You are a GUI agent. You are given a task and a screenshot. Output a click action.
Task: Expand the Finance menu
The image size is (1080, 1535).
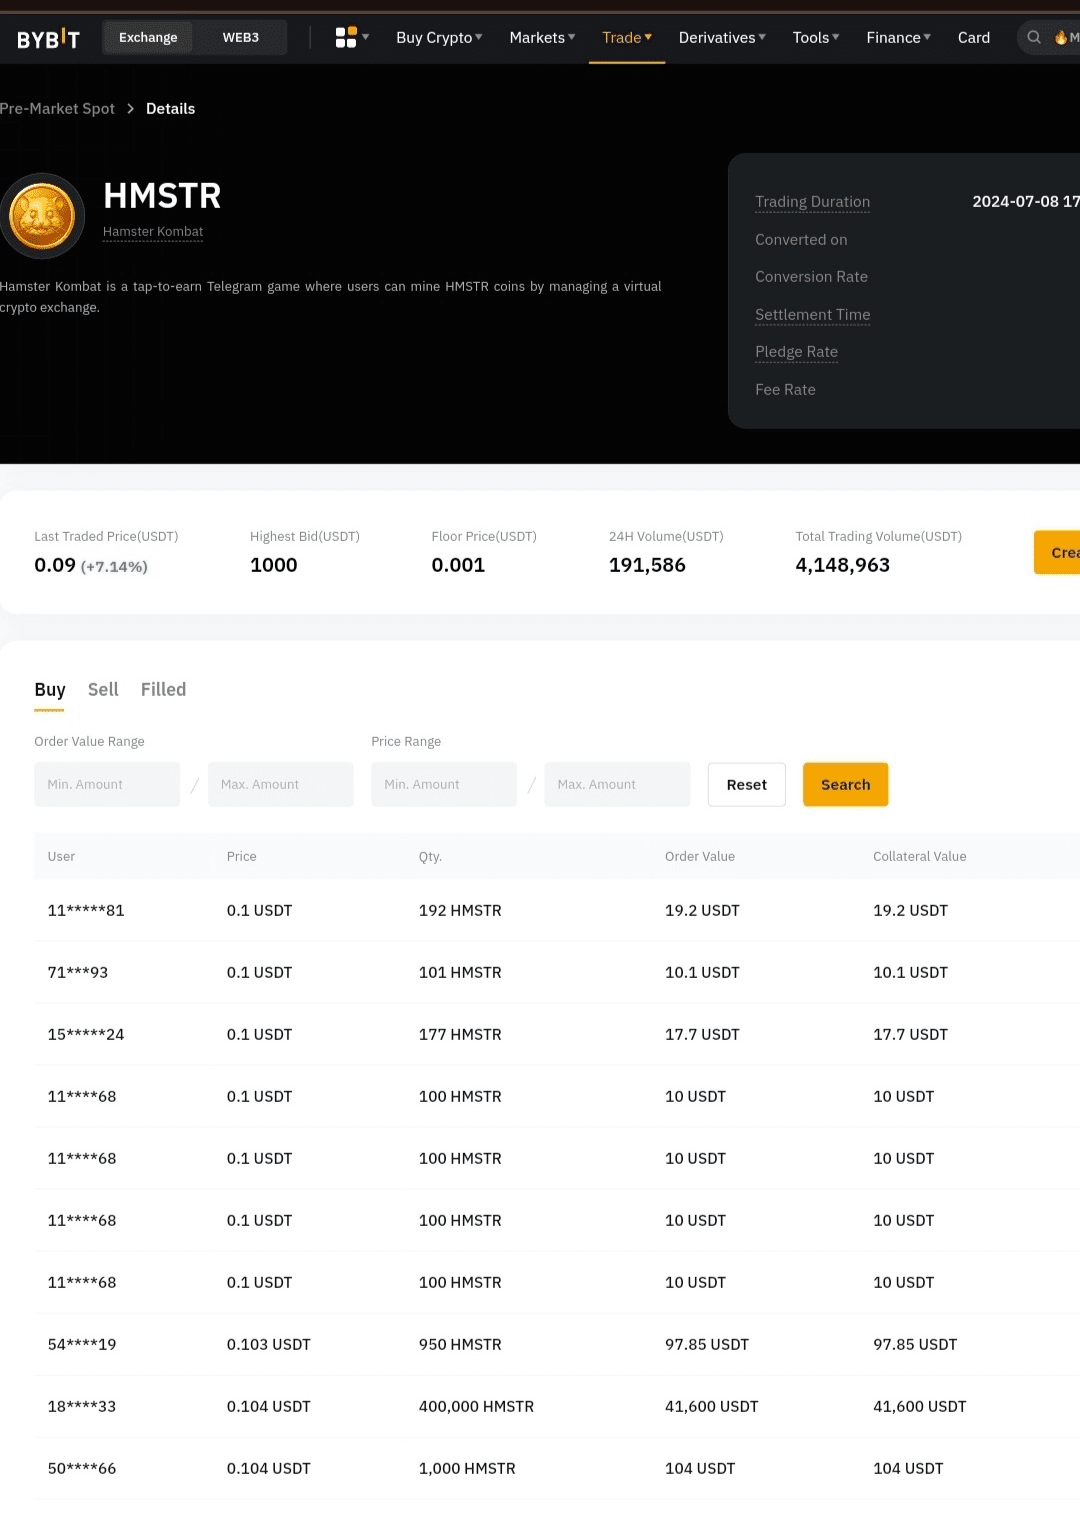pyautogui.click(x=898, y=38)
